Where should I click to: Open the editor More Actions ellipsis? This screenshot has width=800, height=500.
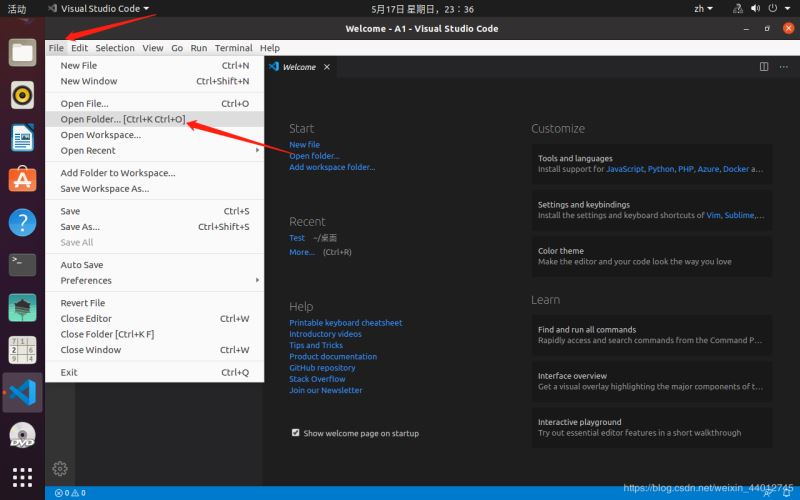(x=784, y=67)
